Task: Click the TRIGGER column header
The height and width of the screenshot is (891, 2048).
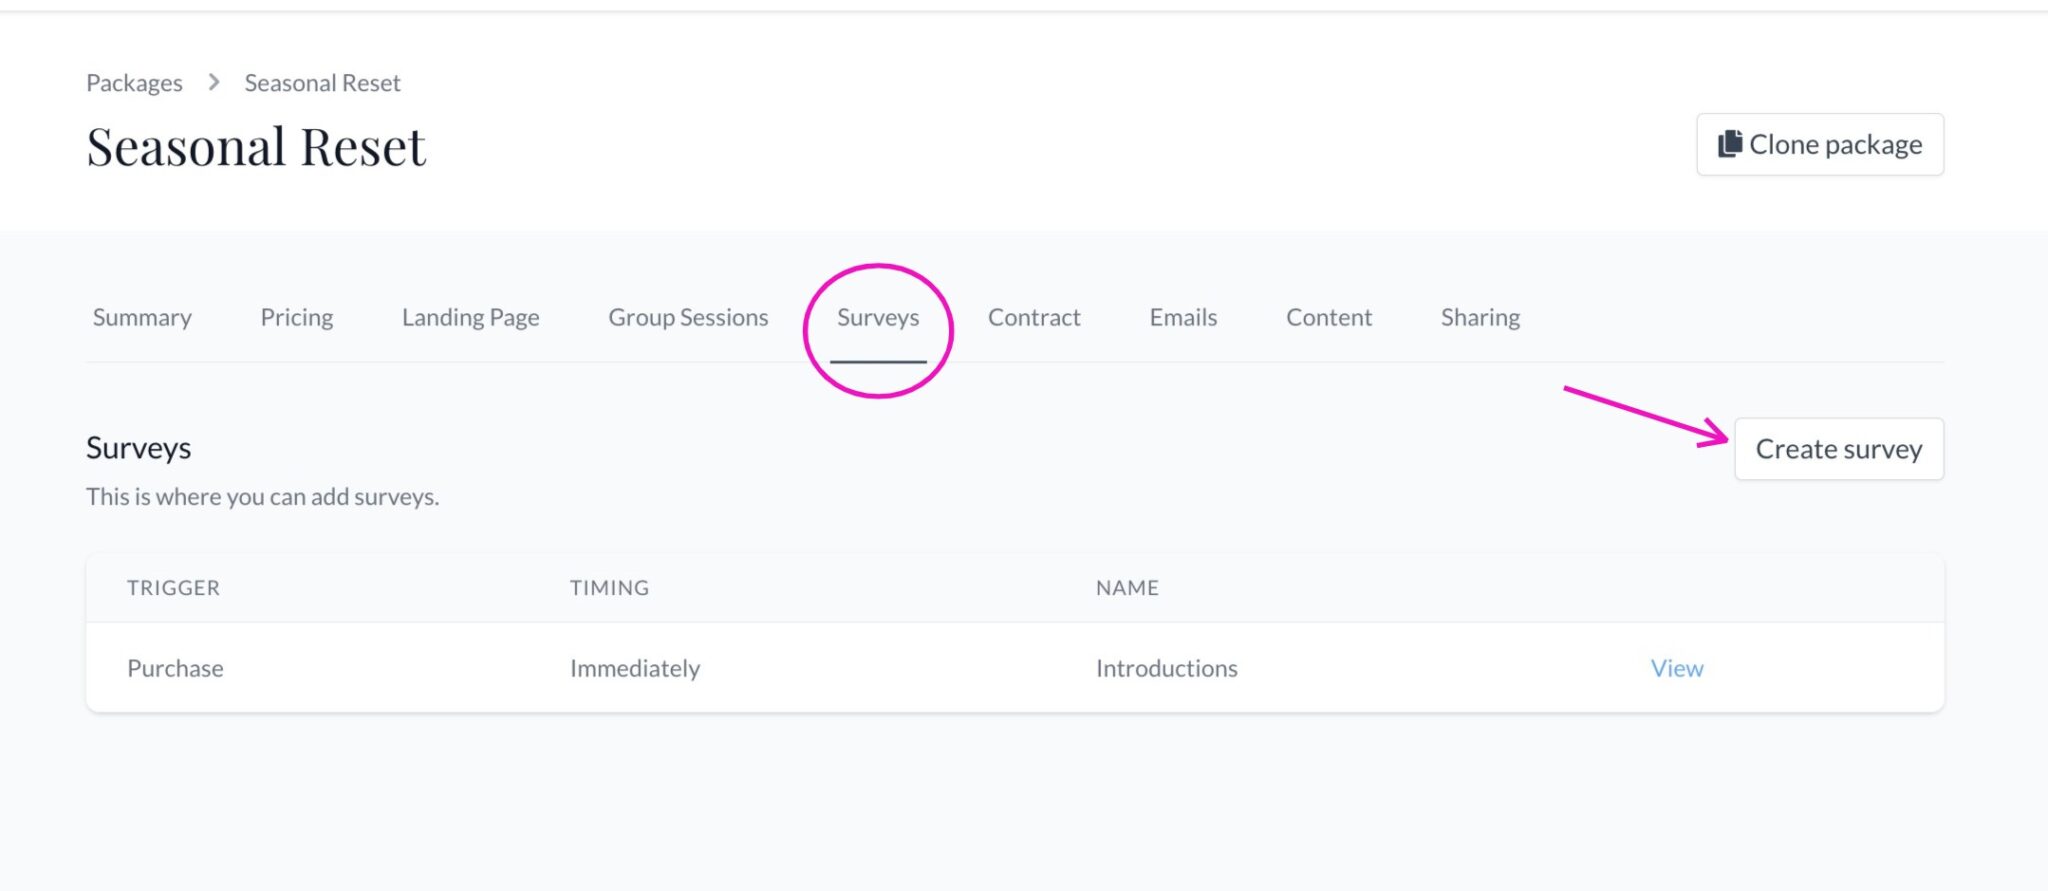Action: pyautogui.click(x=173, y=588)
